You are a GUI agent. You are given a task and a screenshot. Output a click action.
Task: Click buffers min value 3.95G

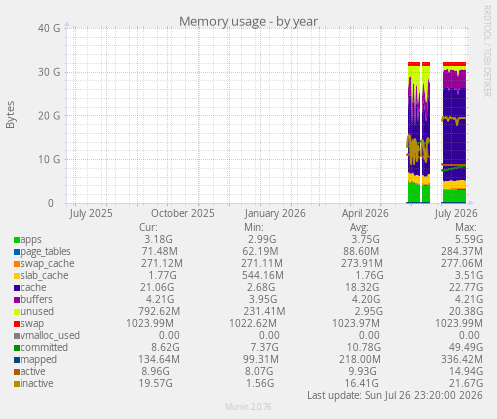pyautogui.click(x=263, y=299)
